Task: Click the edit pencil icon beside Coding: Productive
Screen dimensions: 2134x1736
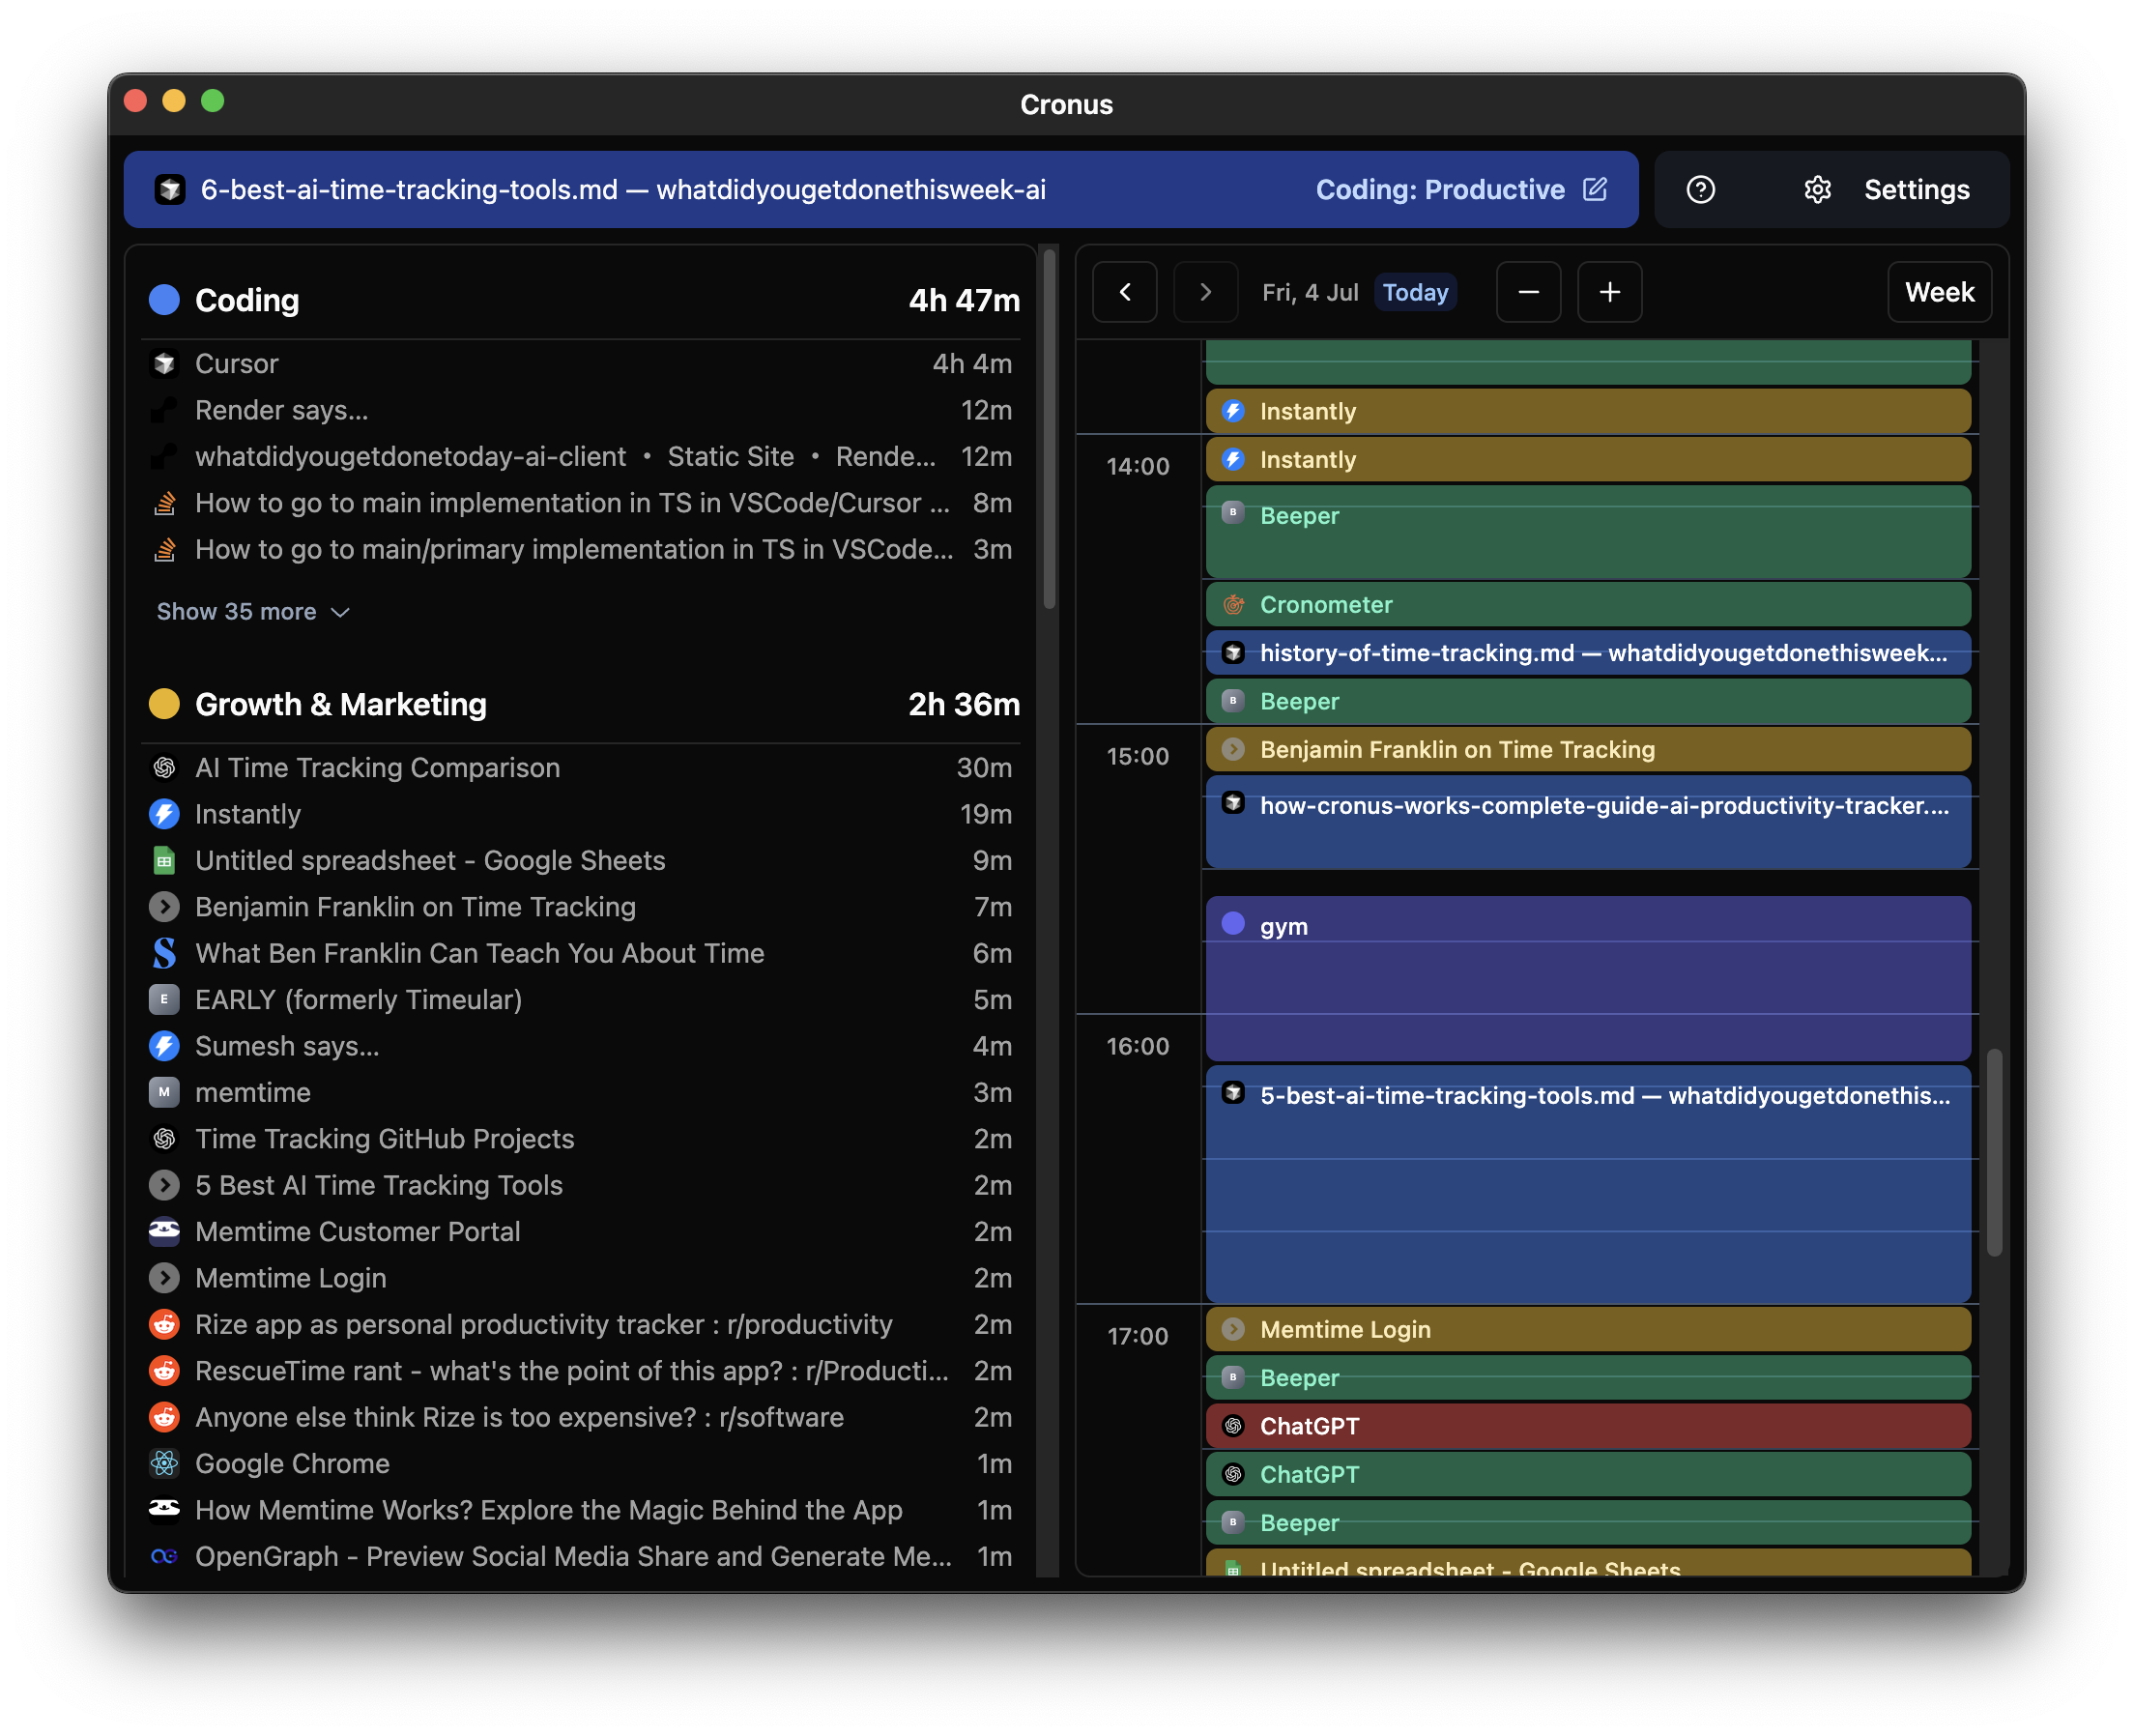Action: [1595, 189]
